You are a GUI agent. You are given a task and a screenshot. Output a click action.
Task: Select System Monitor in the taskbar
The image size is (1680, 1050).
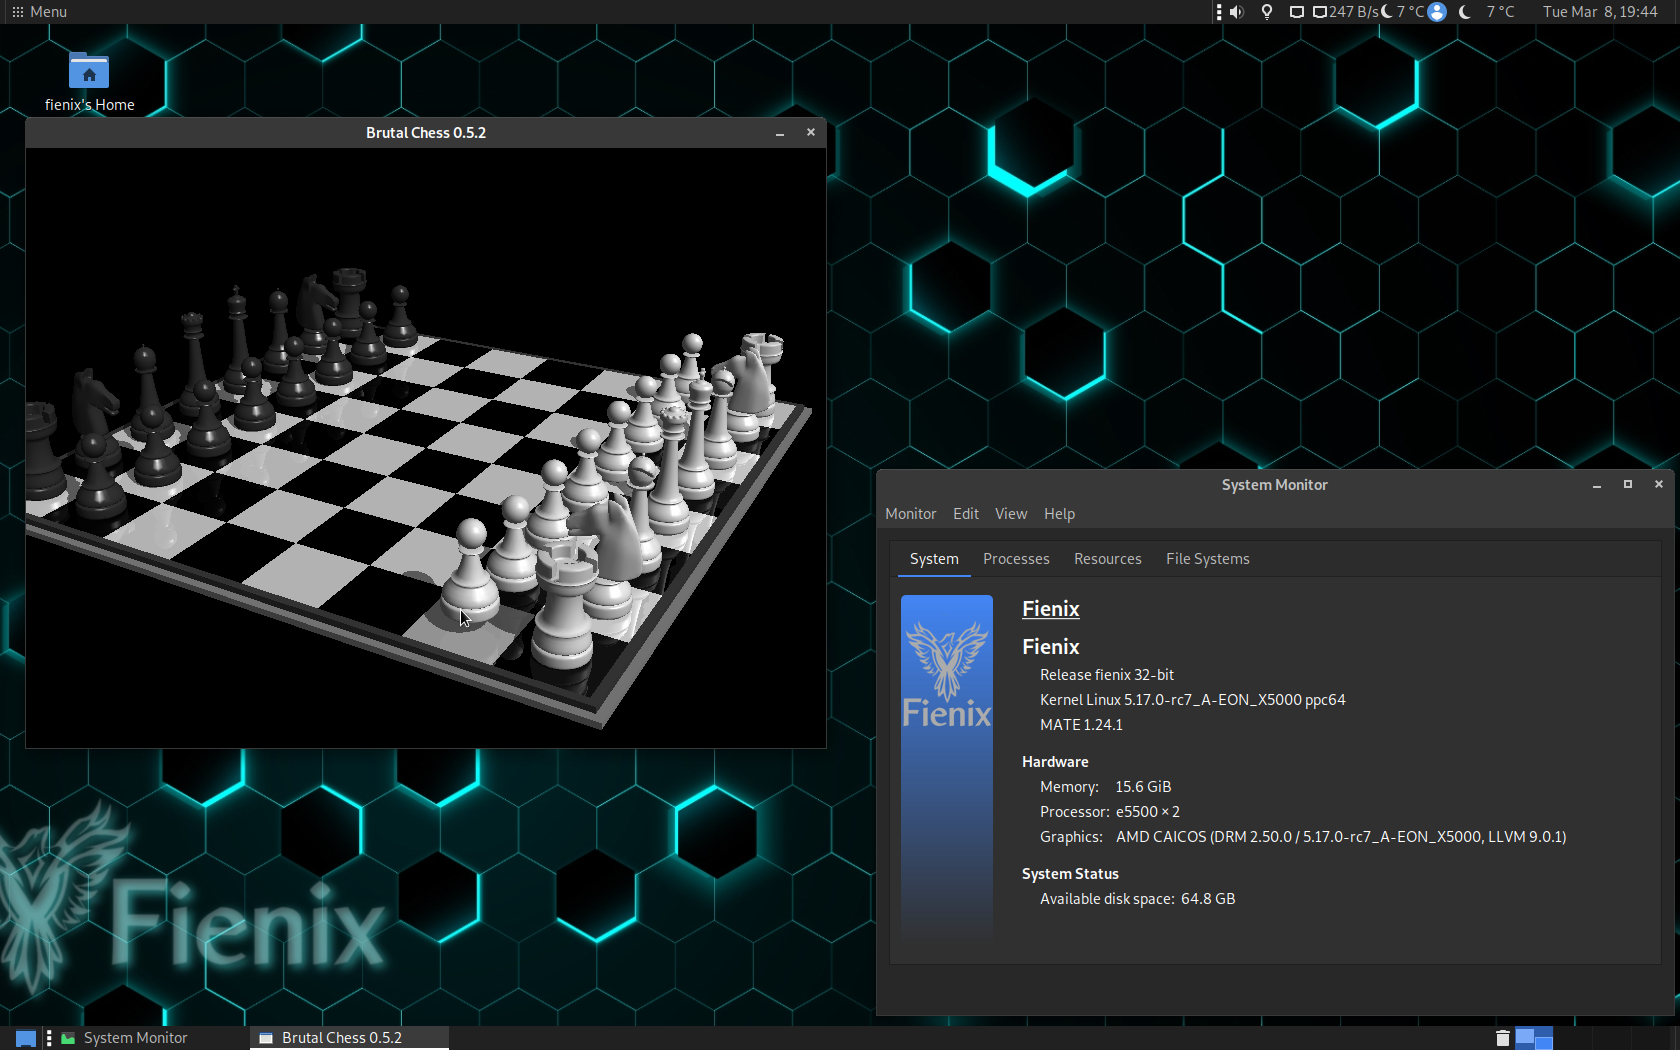pos(124,1038)
